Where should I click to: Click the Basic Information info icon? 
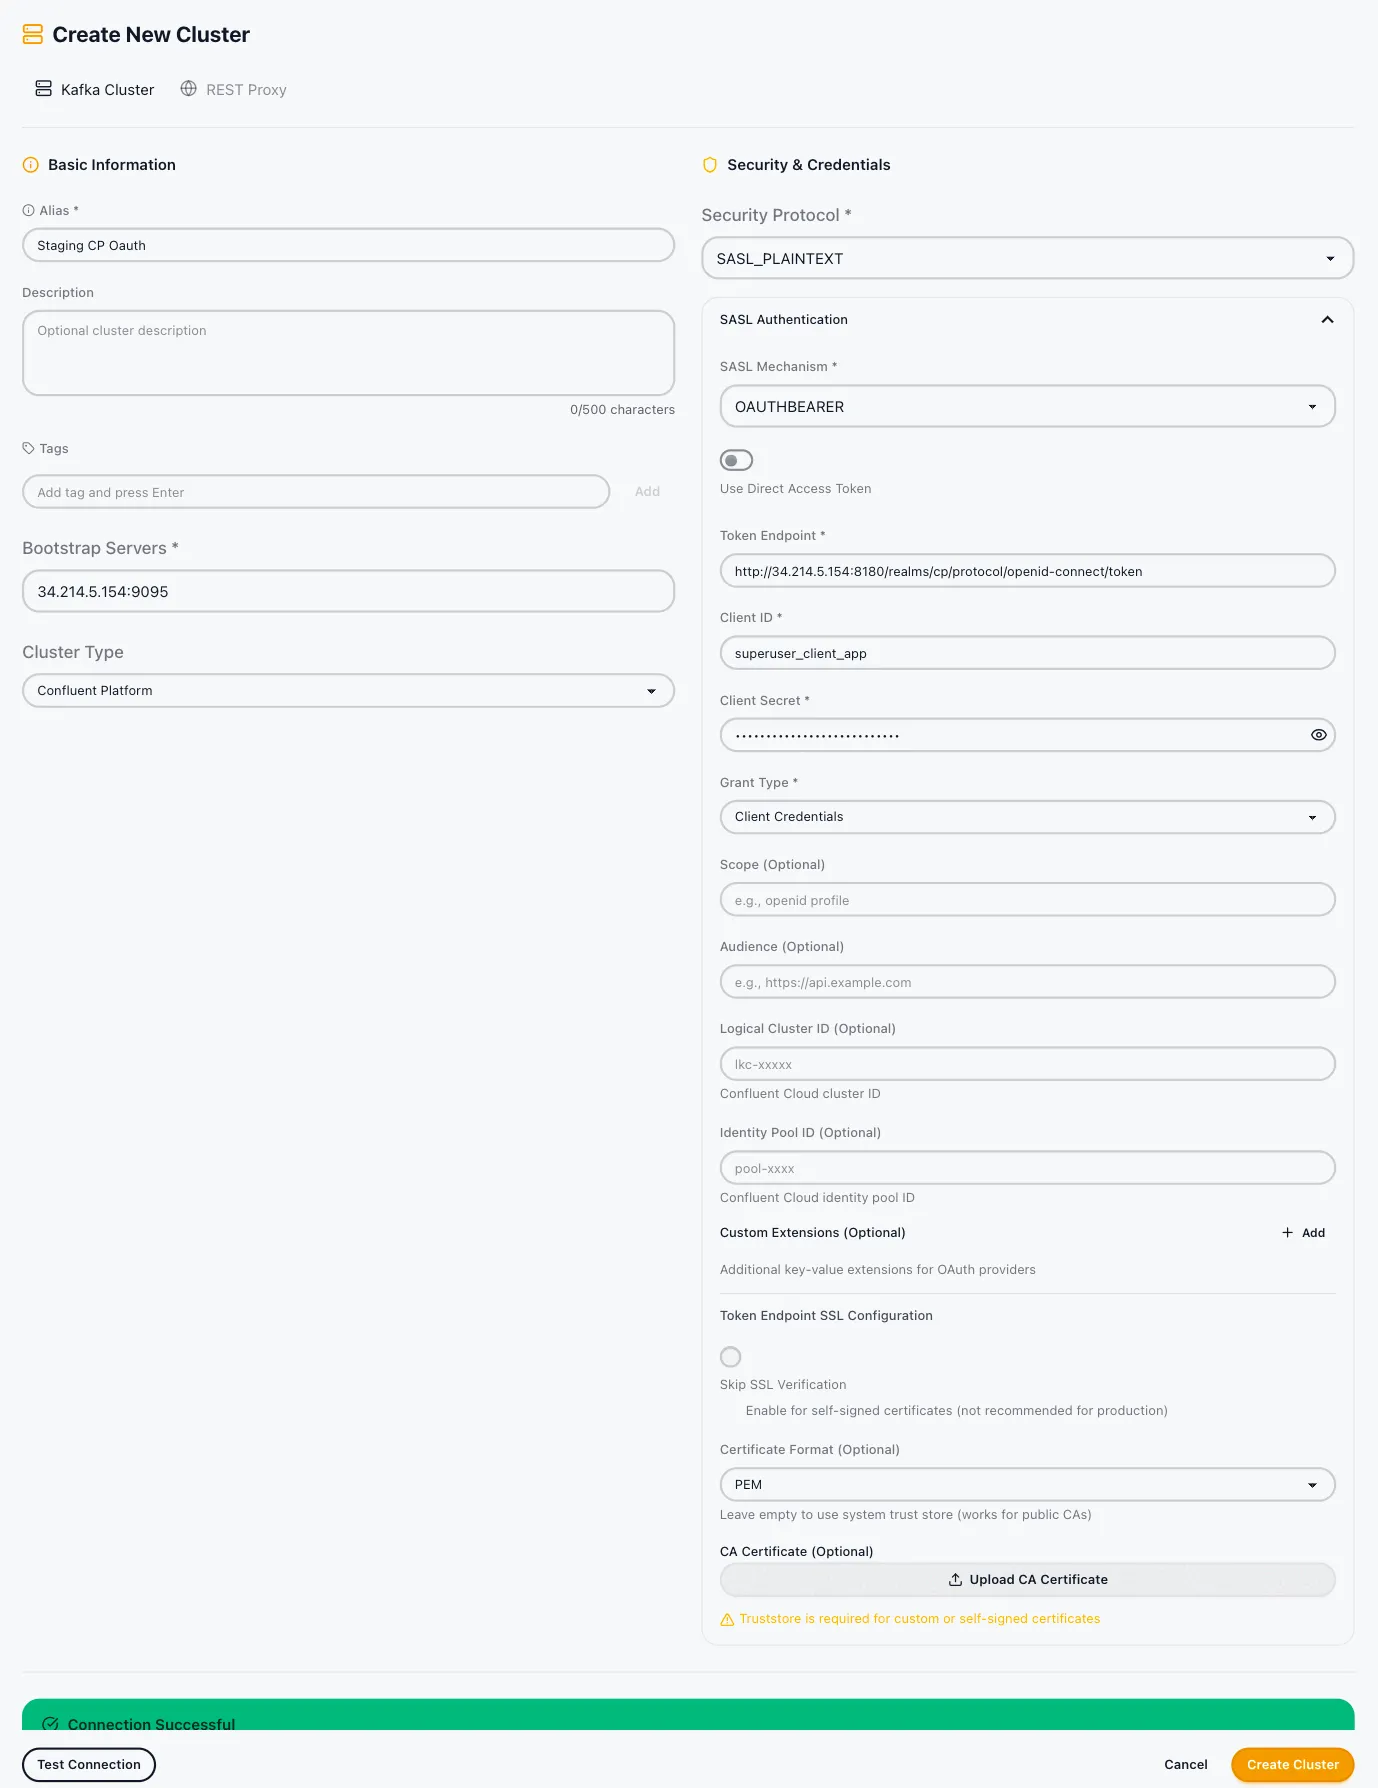(x=31, y=165)
